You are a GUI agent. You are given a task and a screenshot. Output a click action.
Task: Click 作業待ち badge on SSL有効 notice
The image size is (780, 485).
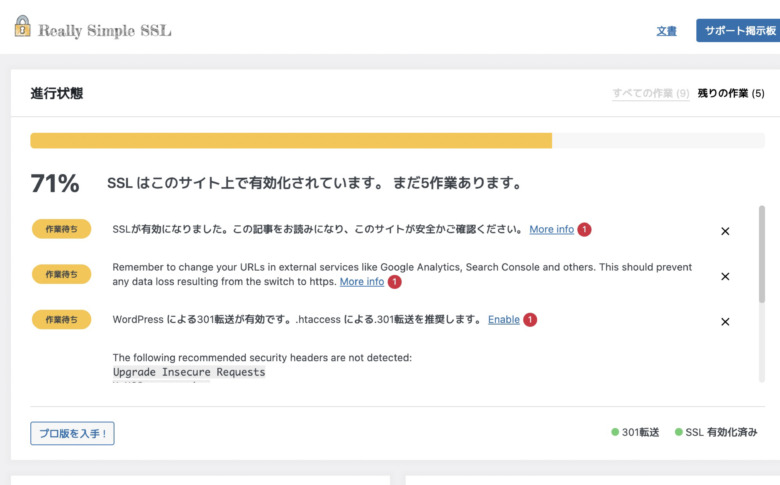point(62,229)
